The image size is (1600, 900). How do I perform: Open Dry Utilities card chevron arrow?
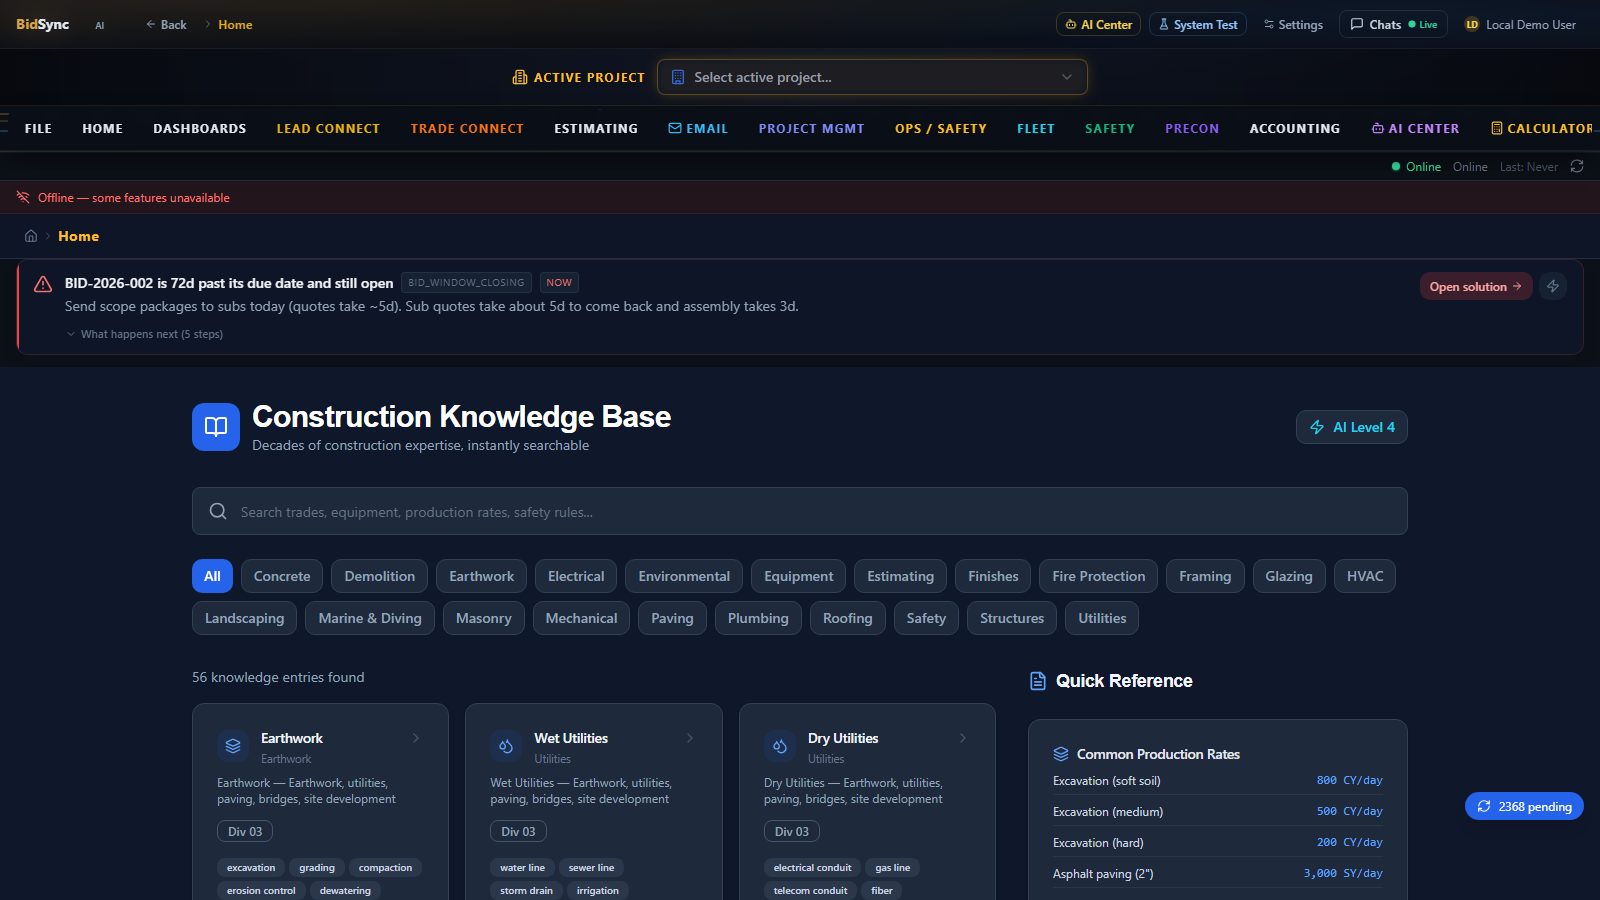click(963, 738)
